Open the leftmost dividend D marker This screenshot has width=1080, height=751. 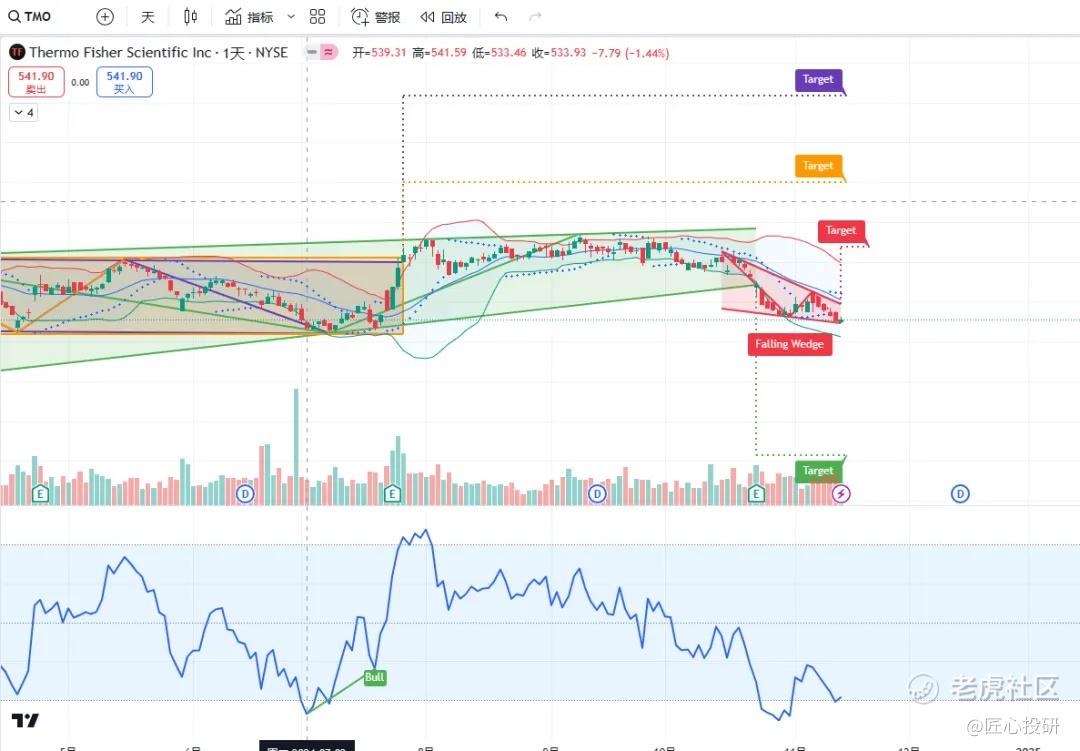[x=245, y=493]
